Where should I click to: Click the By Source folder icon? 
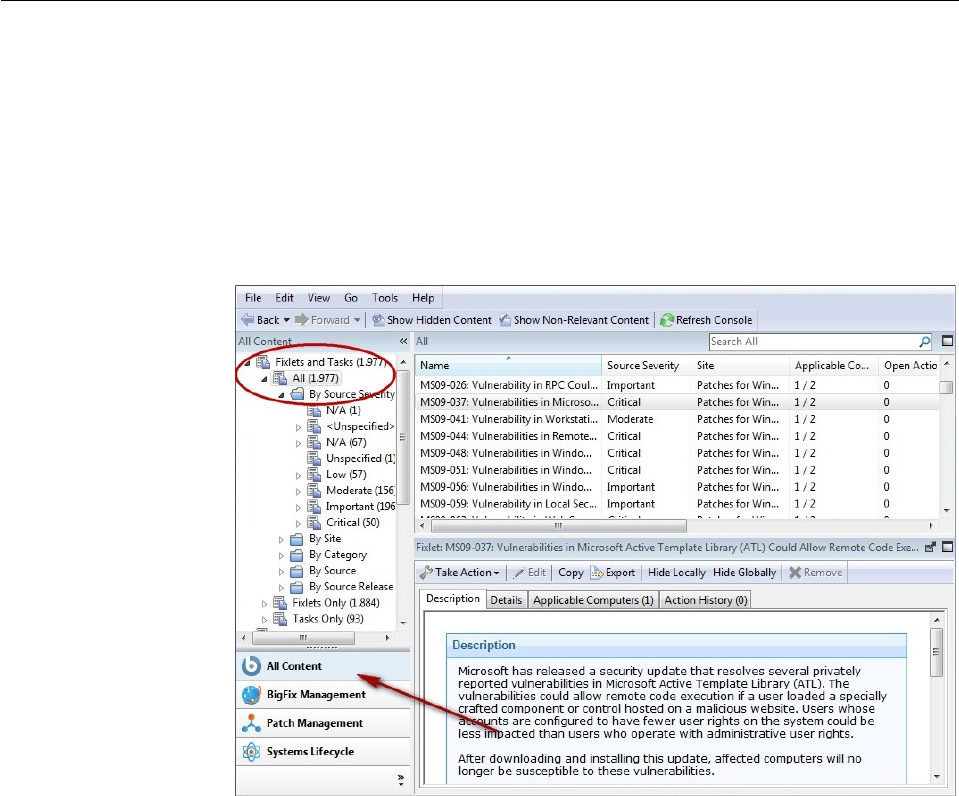pyautogui.click(x=297, y=571)
